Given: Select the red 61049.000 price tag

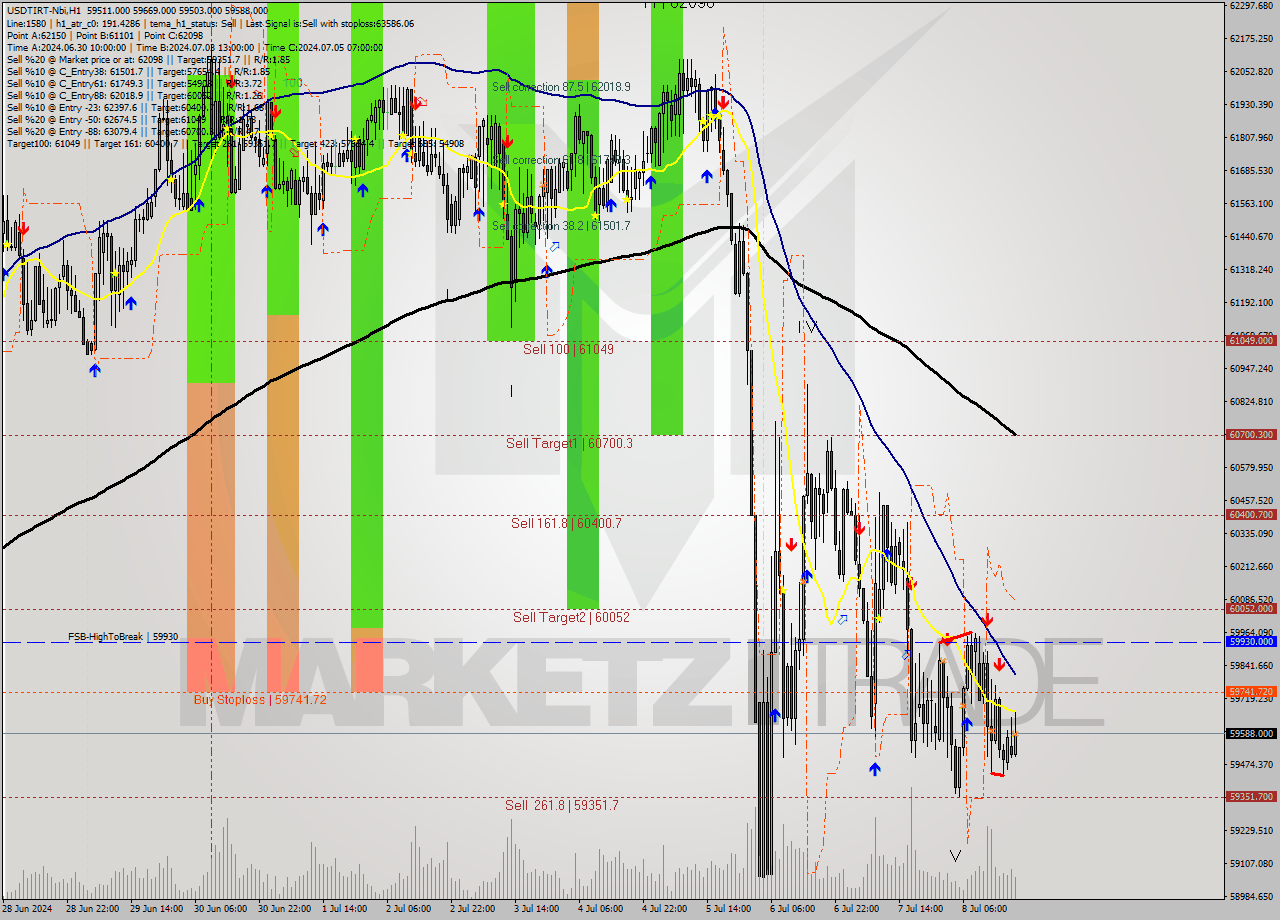Looking at the screenshot, I should point(1250,340).
